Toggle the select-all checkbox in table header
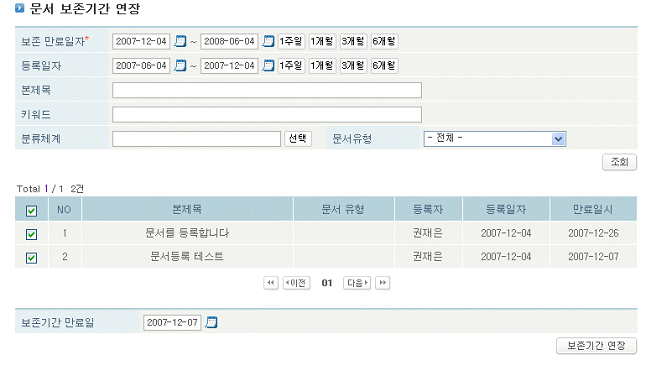 click(31, 211)
